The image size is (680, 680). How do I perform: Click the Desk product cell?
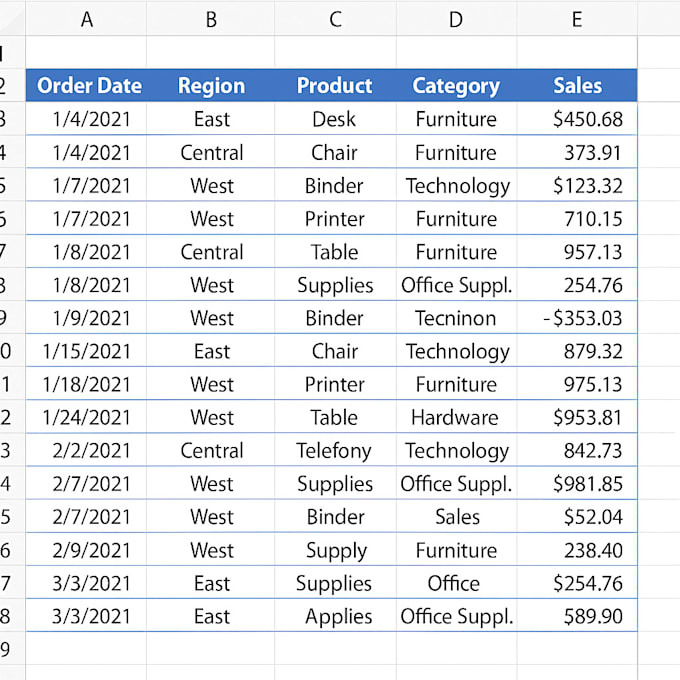[x=335, y=120]
